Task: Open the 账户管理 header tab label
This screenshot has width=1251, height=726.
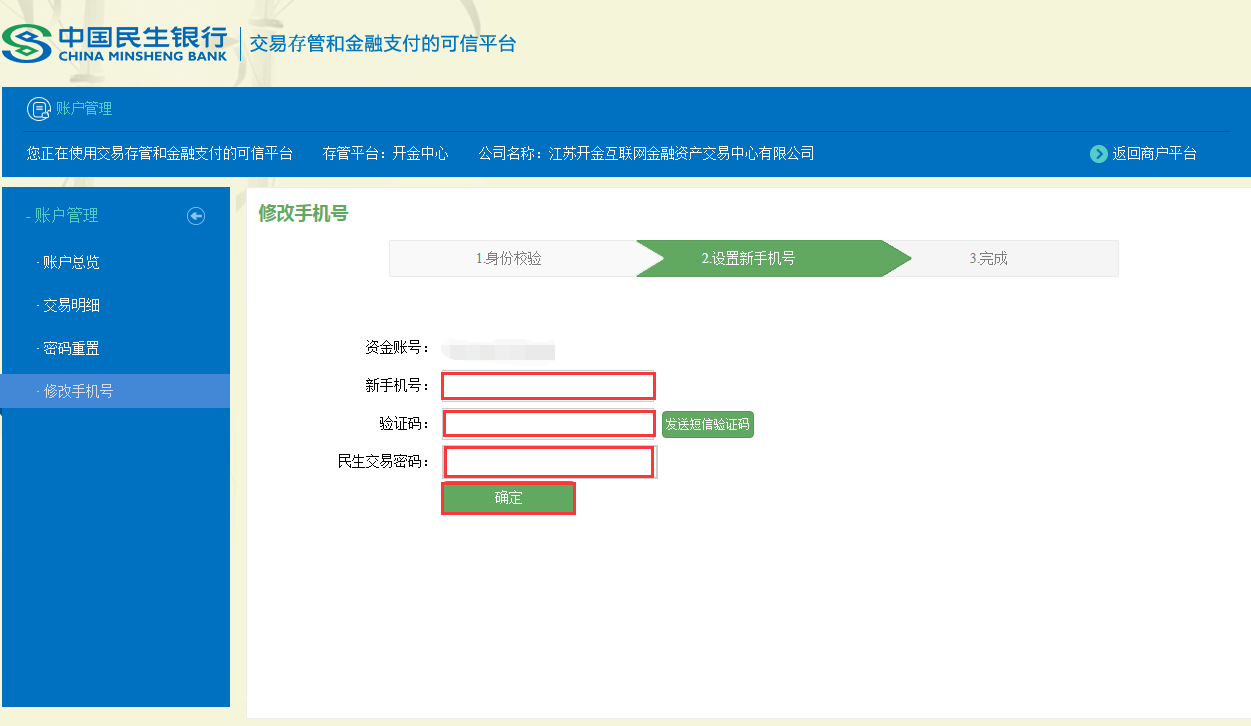Action: pos(84,109)
